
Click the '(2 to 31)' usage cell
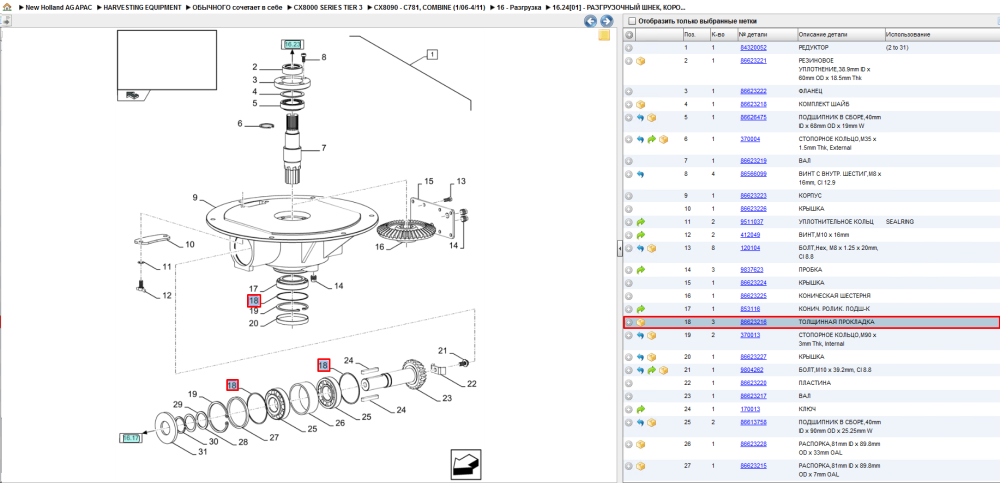pos(897,48)
